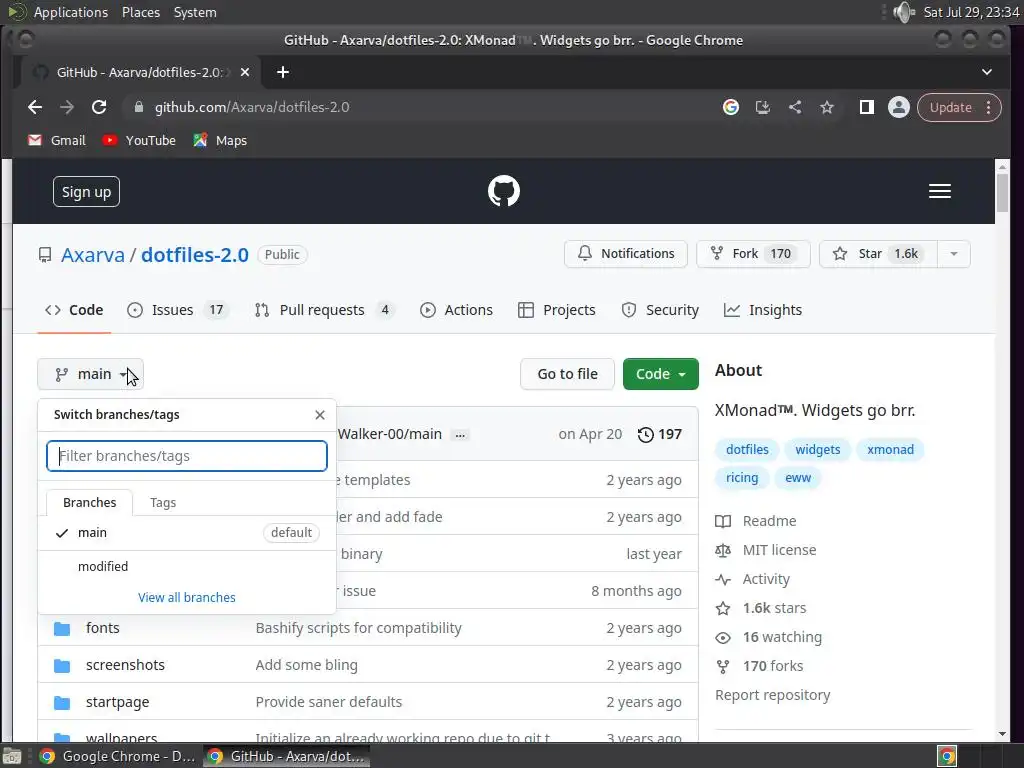This screenshot has width=1024, height=768.
Task: Click the Sign up button
Action: (x=86, y=192)
